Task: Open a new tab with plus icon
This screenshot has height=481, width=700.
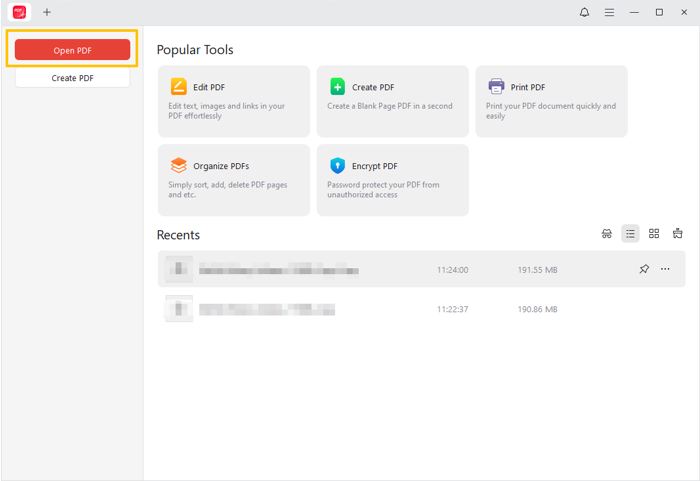Action: pyautogui.click(x=47, y=12)
